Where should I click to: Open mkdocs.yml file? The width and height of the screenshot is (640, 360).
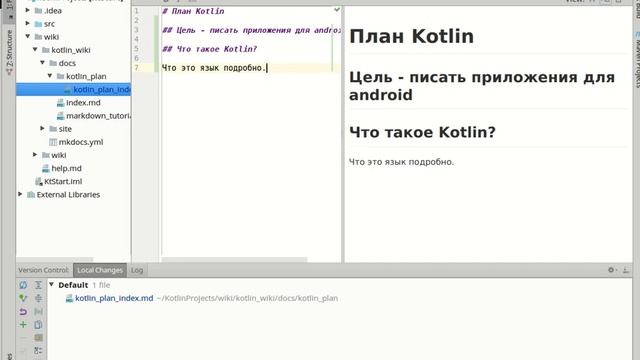pos(76,142)
